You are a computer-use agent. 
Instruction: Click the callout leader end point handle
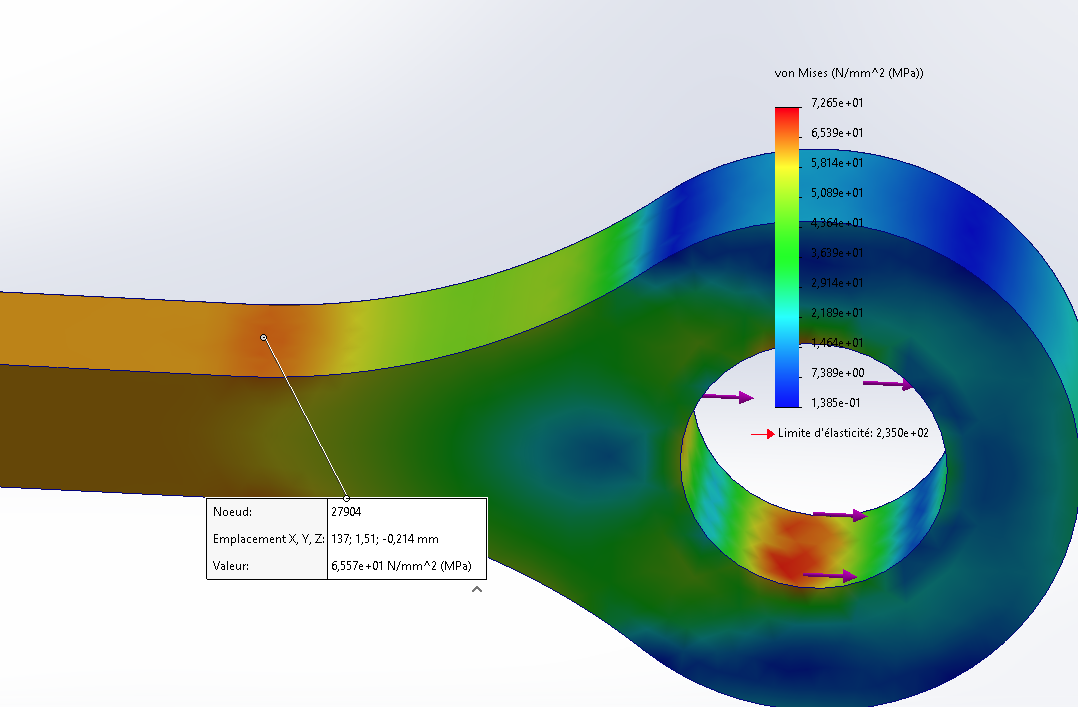tap(346, 498)
